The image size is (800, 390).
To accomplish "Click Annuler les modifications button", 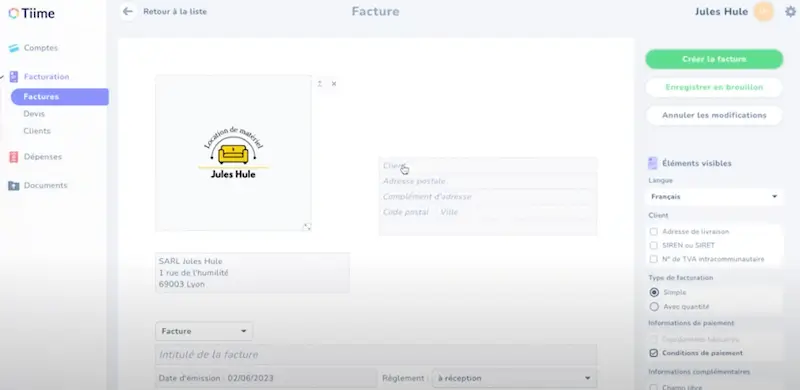I will [714, 115].
